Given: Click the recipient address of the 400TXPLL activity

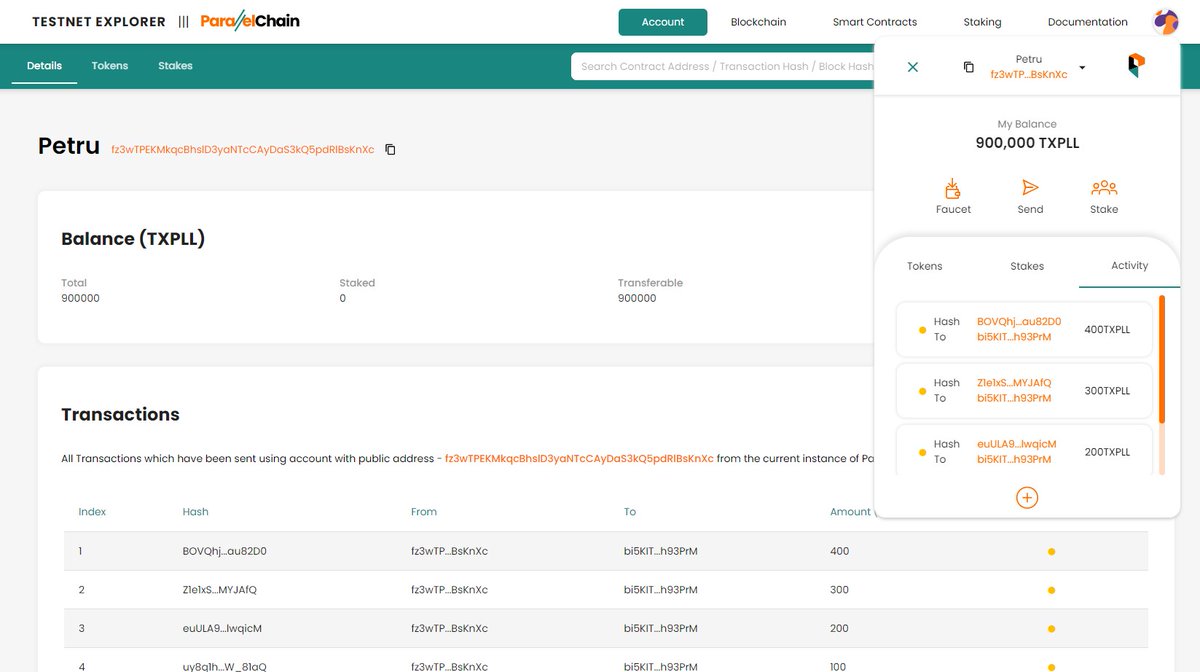Looking at the screenshot, I should point(1014,338).
